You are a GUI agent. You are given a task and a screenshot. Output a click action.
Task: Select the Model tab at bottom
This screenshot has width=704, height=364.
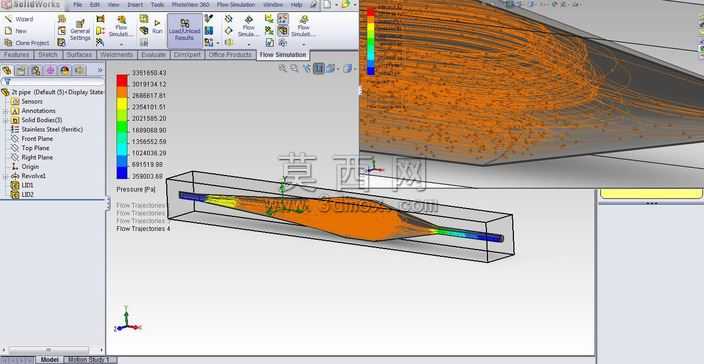[49, 360]
